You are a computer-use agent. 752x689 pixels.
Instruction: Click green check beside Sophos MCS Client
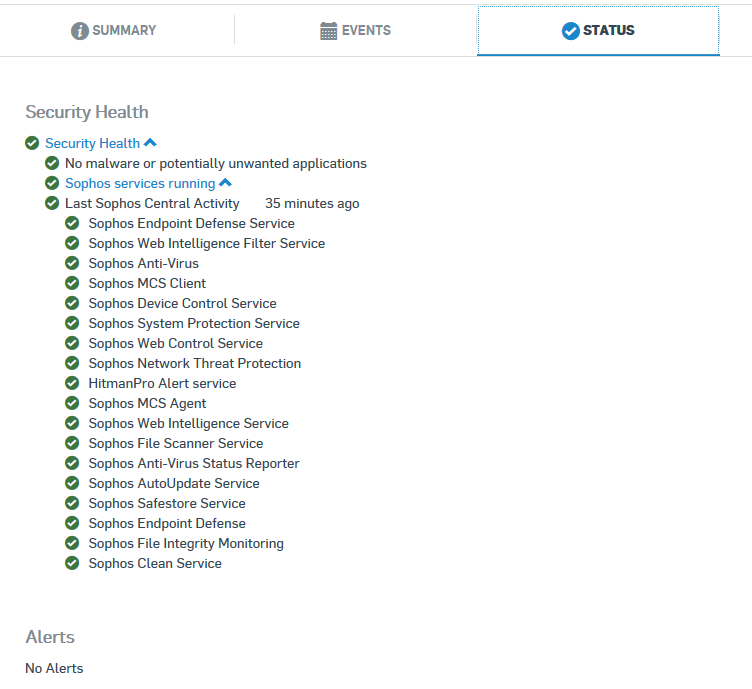(72, 283)
